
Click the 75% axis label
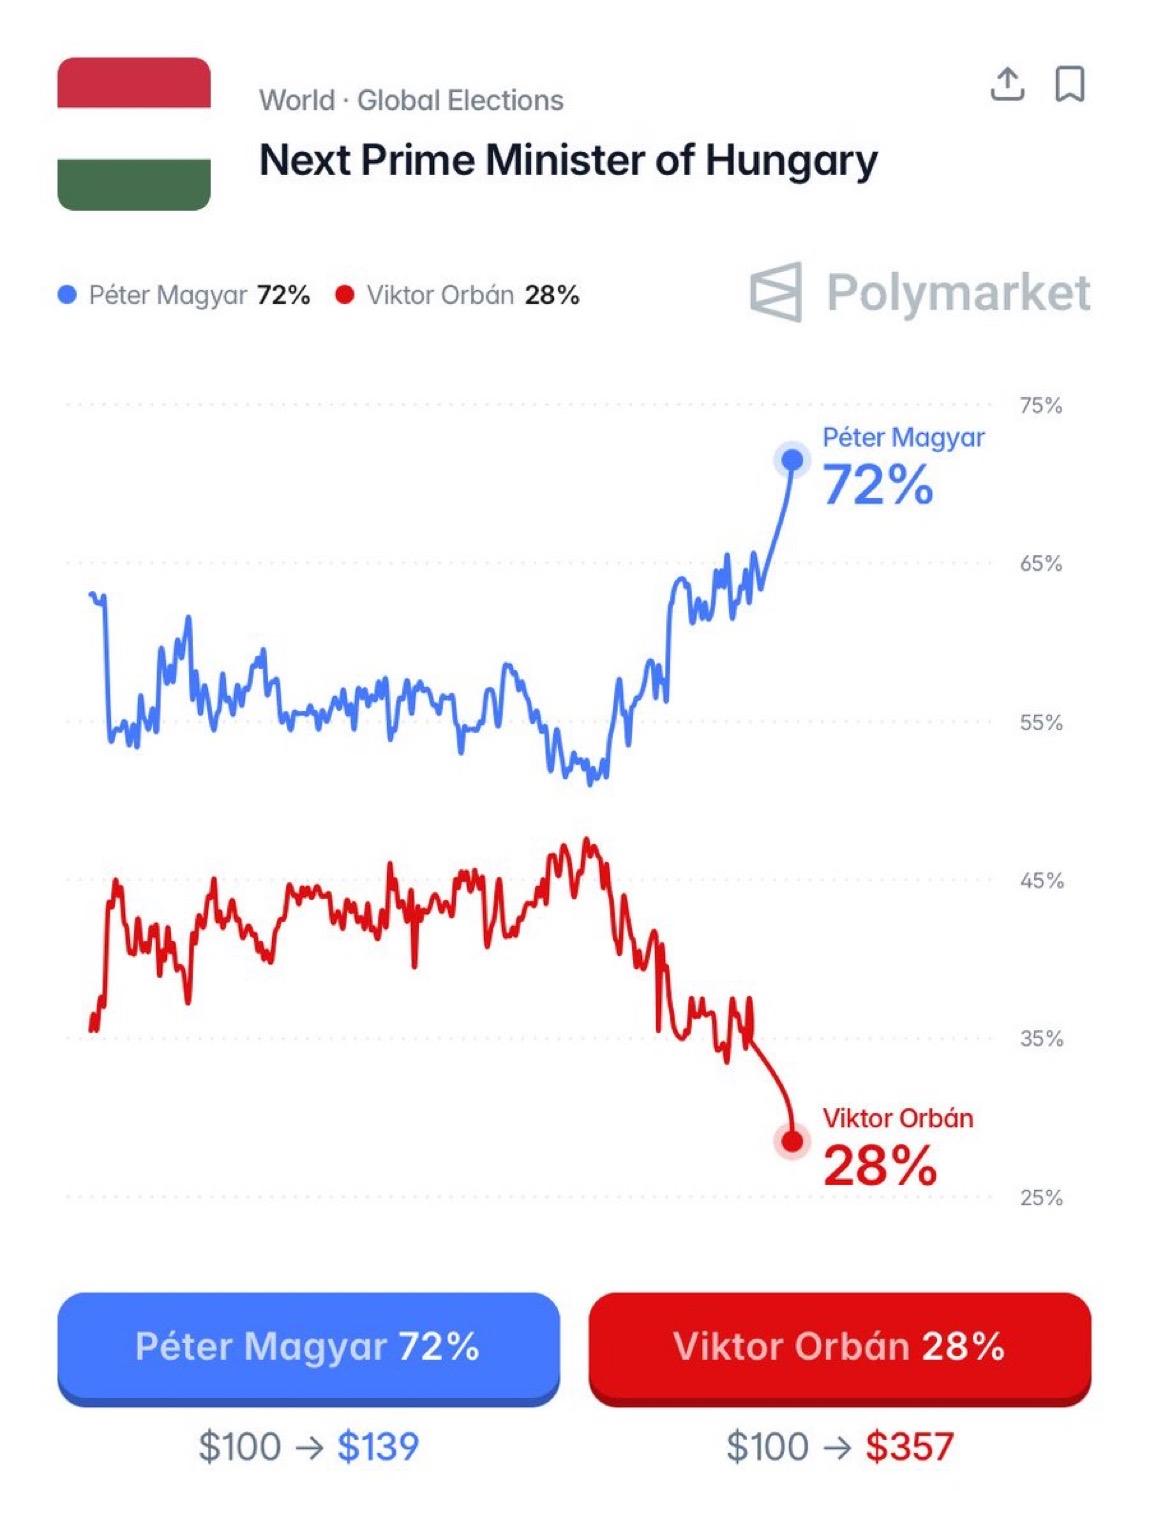[x=1040, y=406]
